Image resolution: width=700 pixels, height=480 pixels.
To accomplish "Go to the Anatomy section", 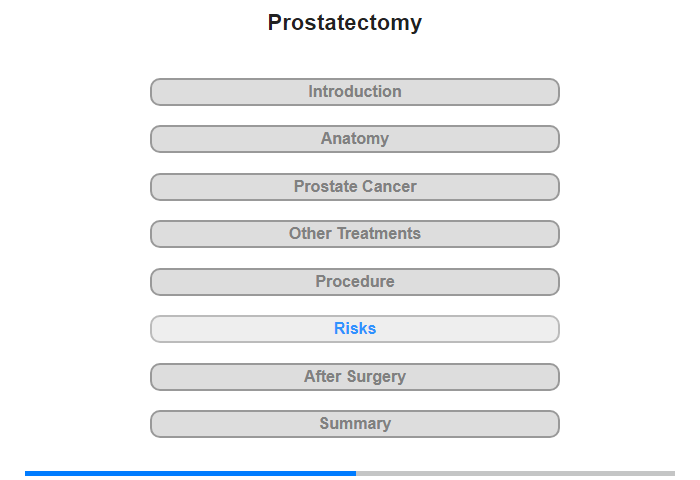I will (354, 139).
